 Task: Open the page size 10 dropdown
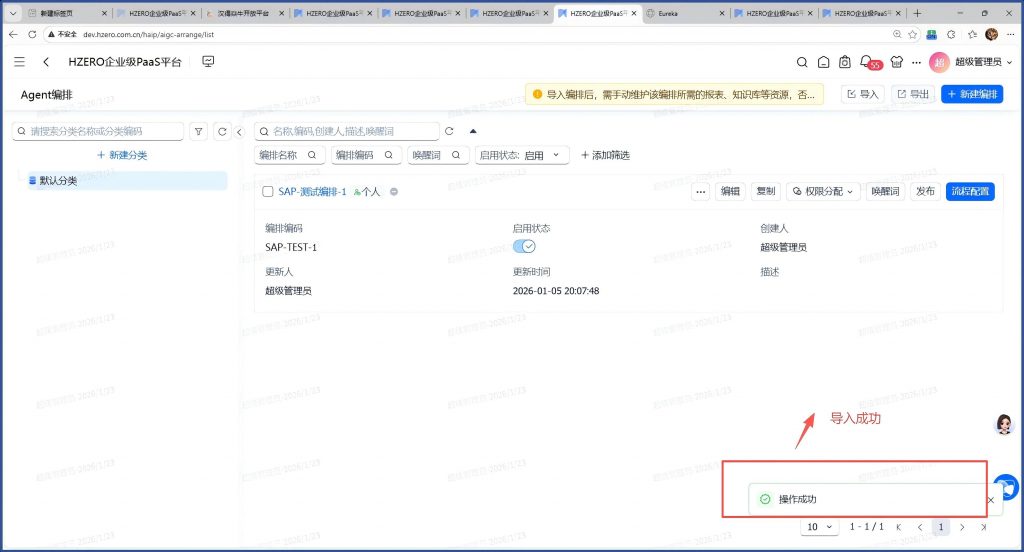point(820,527)
